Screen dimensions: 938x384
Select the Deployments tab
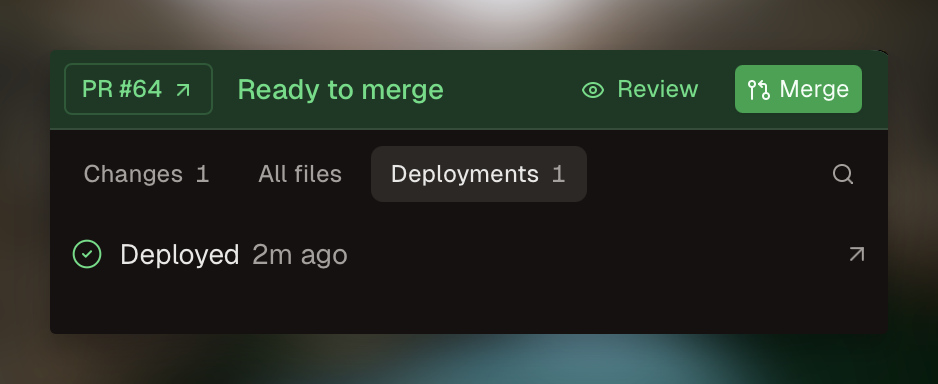[479, 174]
